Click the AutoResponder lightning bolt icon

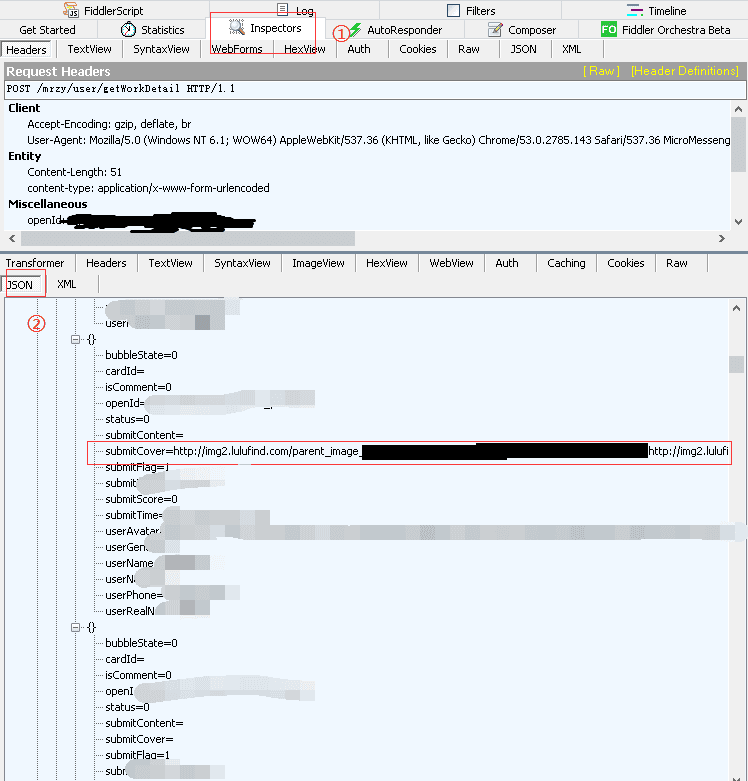pyautogui.click(x=355, y=30)
